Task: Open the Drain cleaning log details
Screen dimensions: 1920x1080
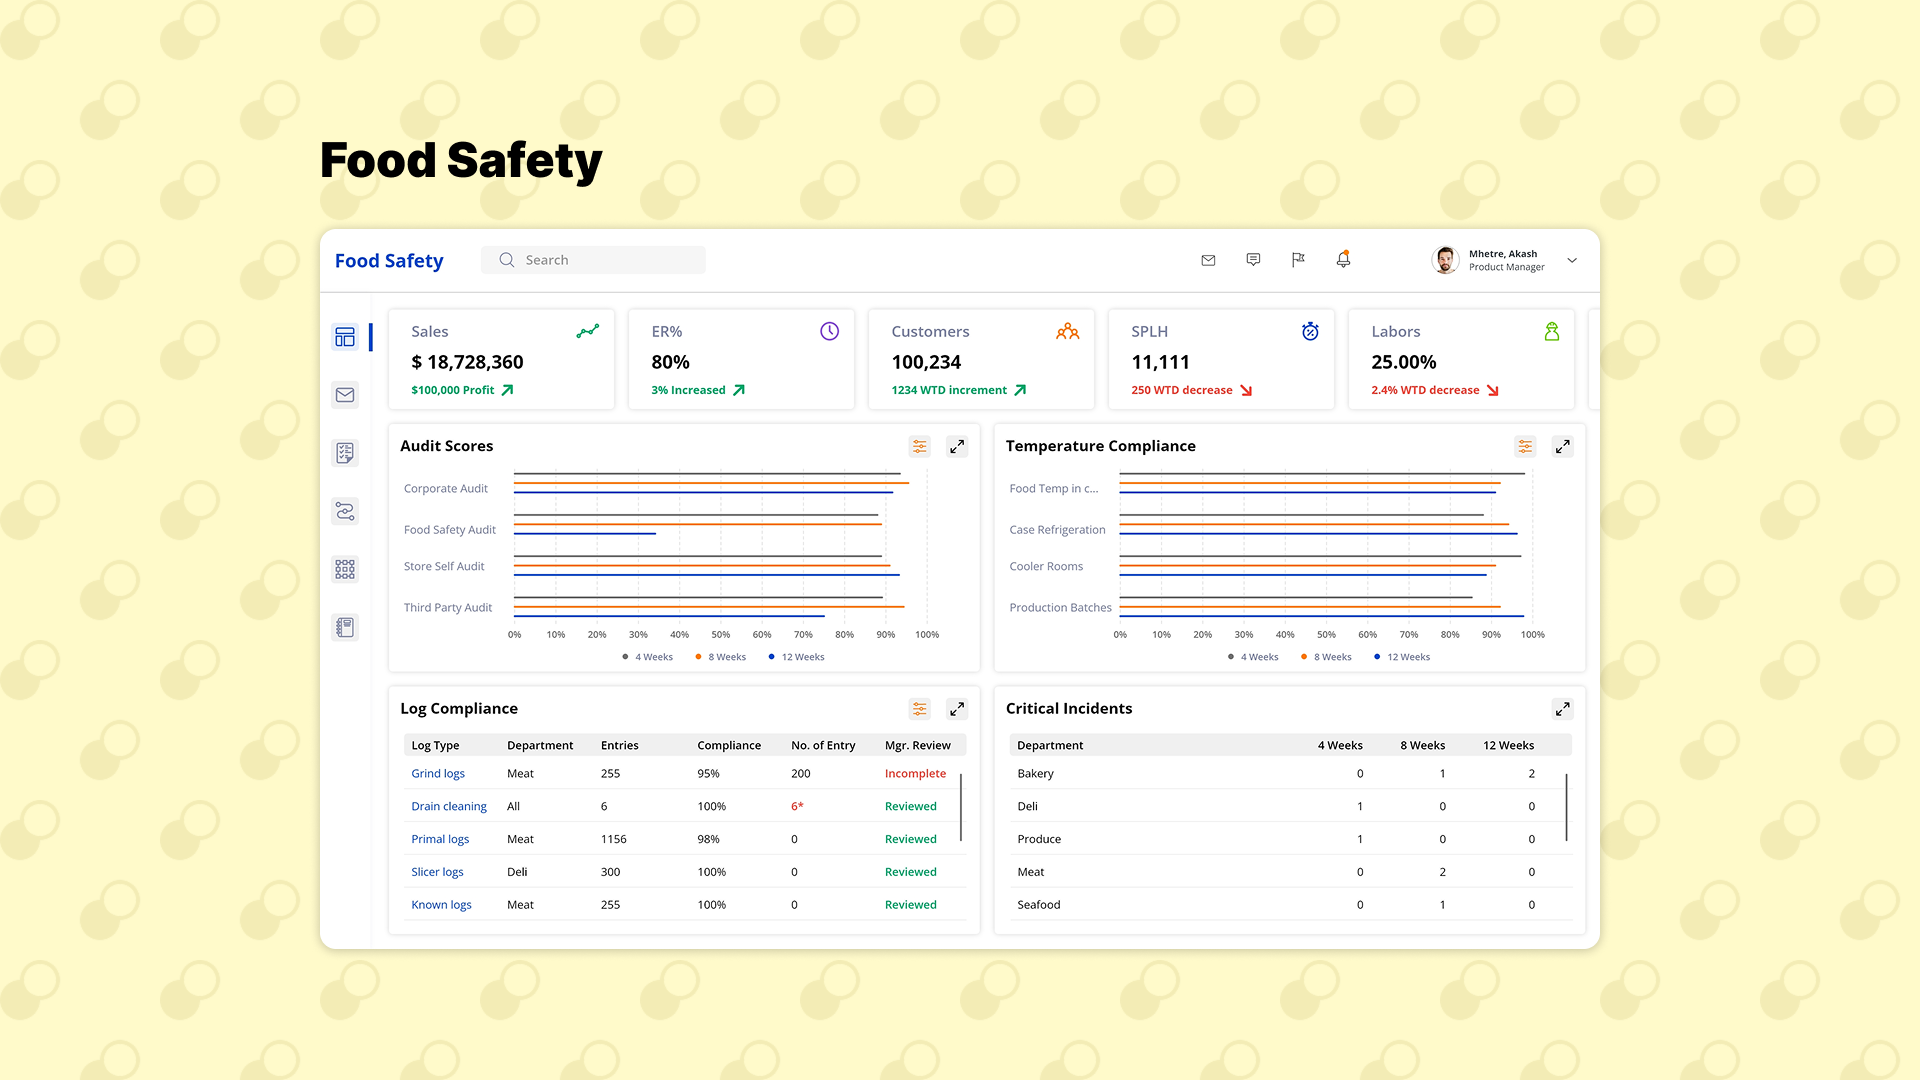Action: 448,806
